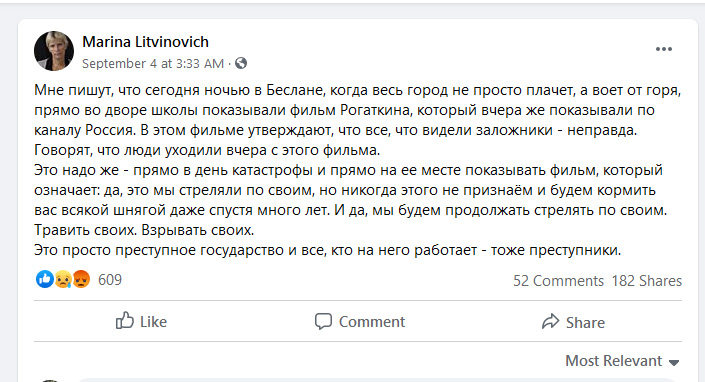Viewport: 705px width, 382px height.
Task: View the 182 Shares list
Action: (647, 281)
